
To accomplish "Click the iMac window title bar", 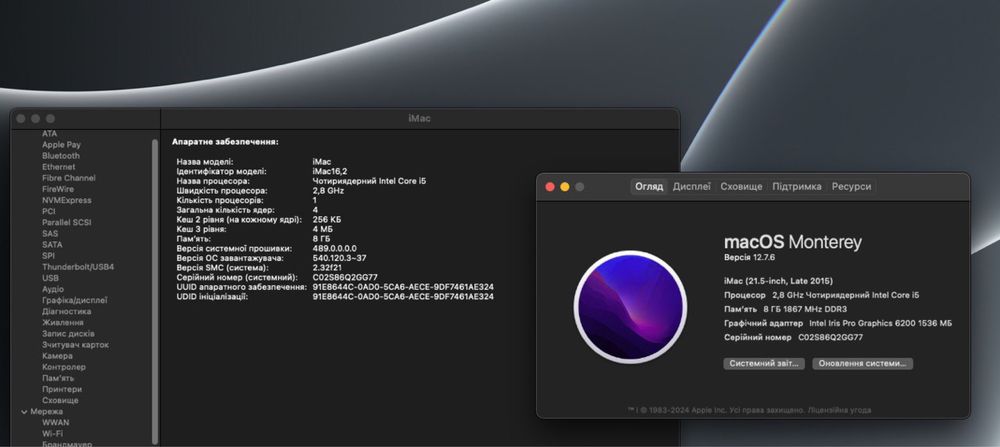I will 420,119.
